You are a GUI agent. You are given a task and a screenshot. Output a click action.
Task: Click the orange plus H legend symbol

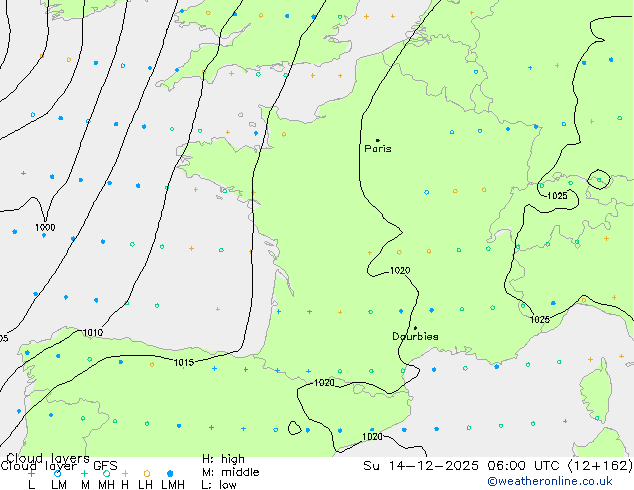point(125,473)
